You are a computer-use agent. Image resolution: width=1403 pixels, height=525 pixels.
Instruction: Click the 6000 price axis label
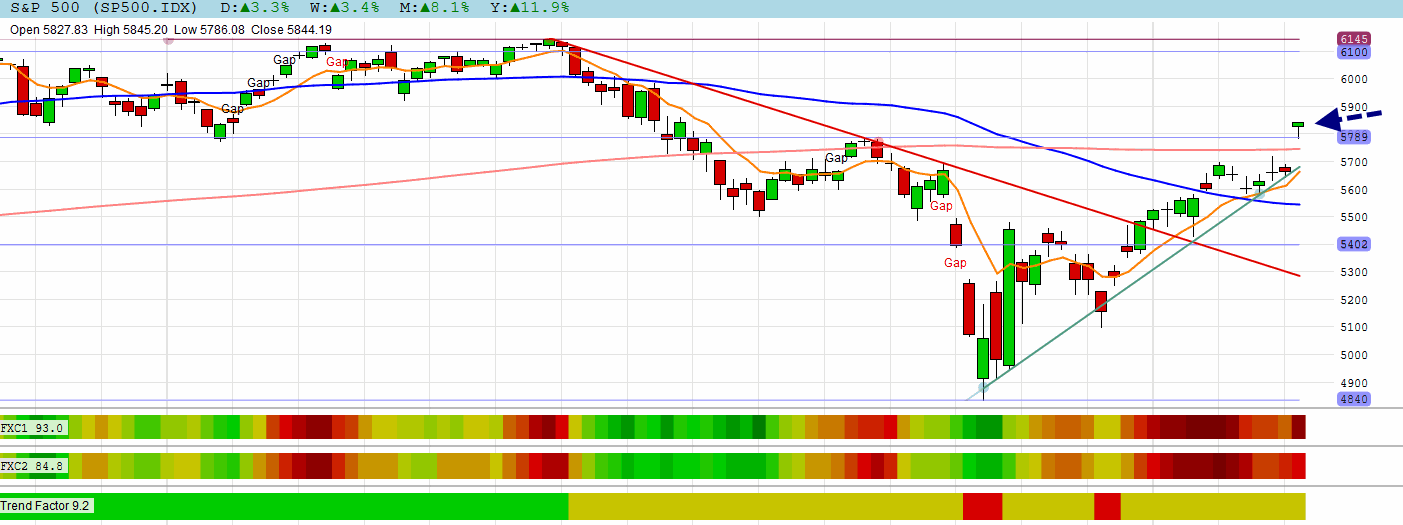(1353, 79)
